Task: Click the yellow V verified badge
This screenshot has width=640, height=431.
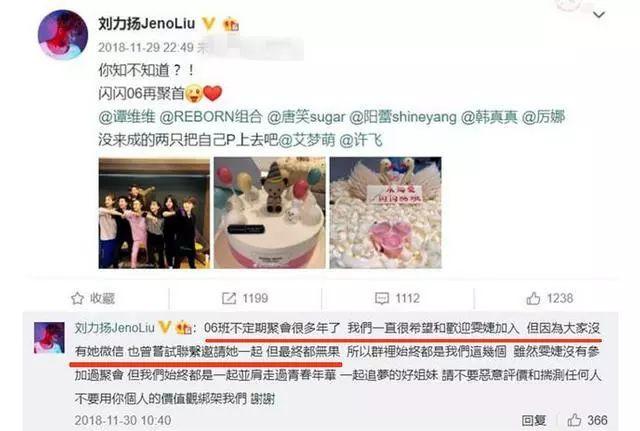Action: tap(209, 24)
